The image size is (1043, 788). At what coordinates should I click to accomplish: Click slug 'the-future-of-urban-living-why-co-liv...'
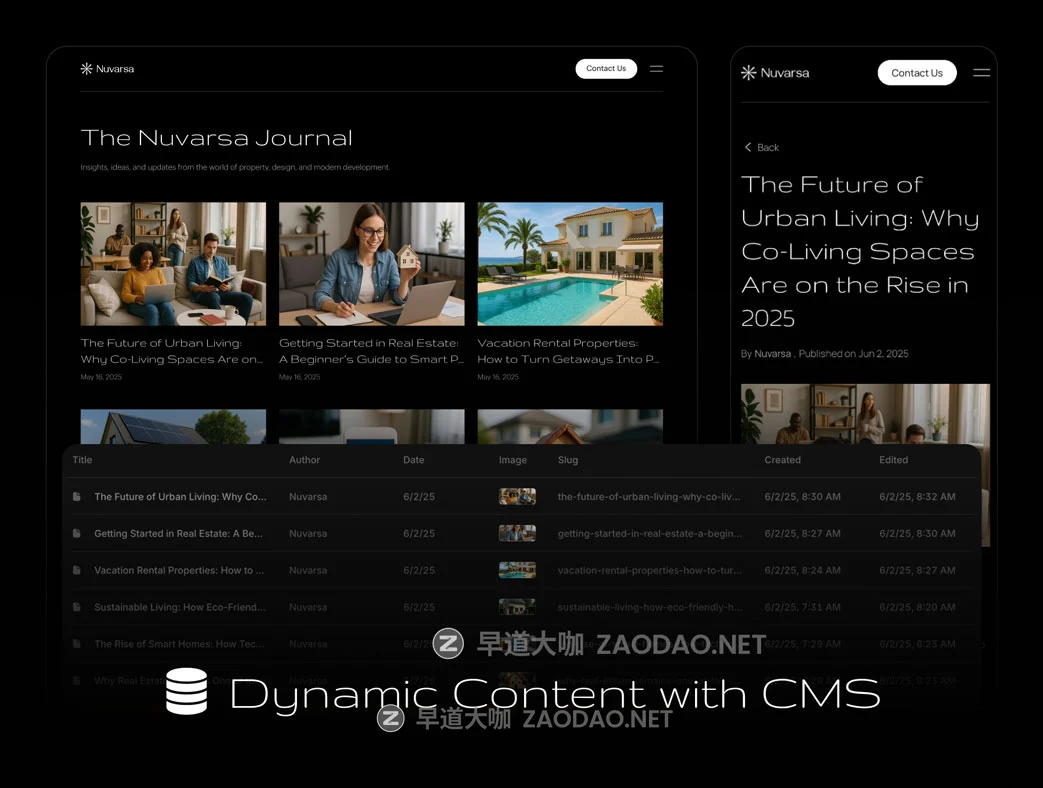pyautogui.click(x=649, y=496)
